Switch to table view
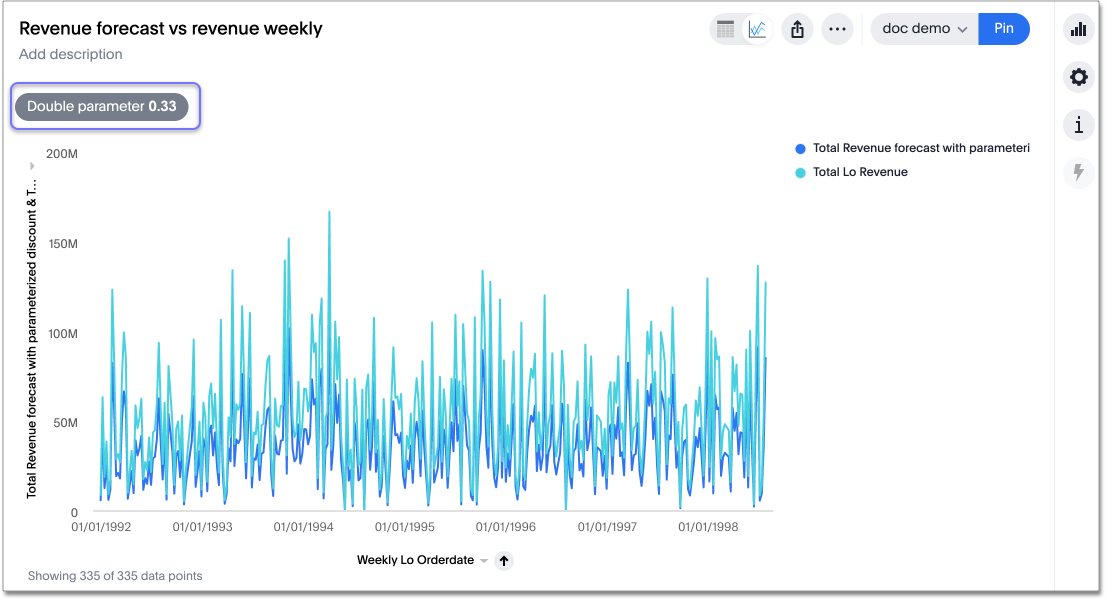The image size is (1106, 600). pos(725,29)
